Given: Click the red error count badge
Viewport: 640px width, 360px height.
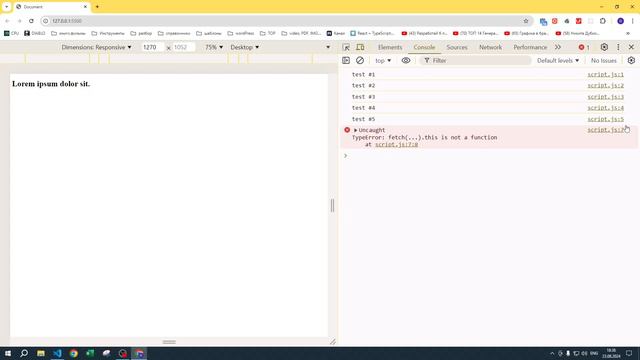Looking at the screenshot, I should pos(584,47).
